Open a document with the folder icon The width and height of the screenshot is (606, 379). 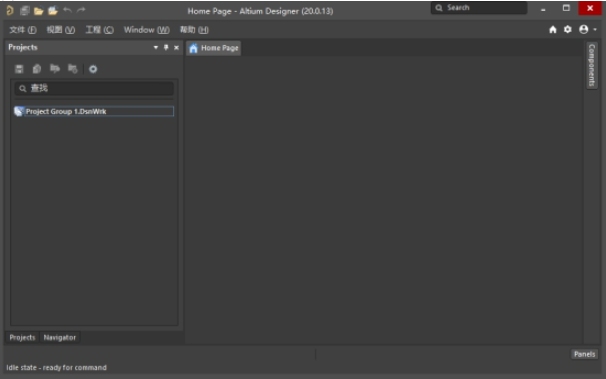pyautogui.click(x=38, y=11)
